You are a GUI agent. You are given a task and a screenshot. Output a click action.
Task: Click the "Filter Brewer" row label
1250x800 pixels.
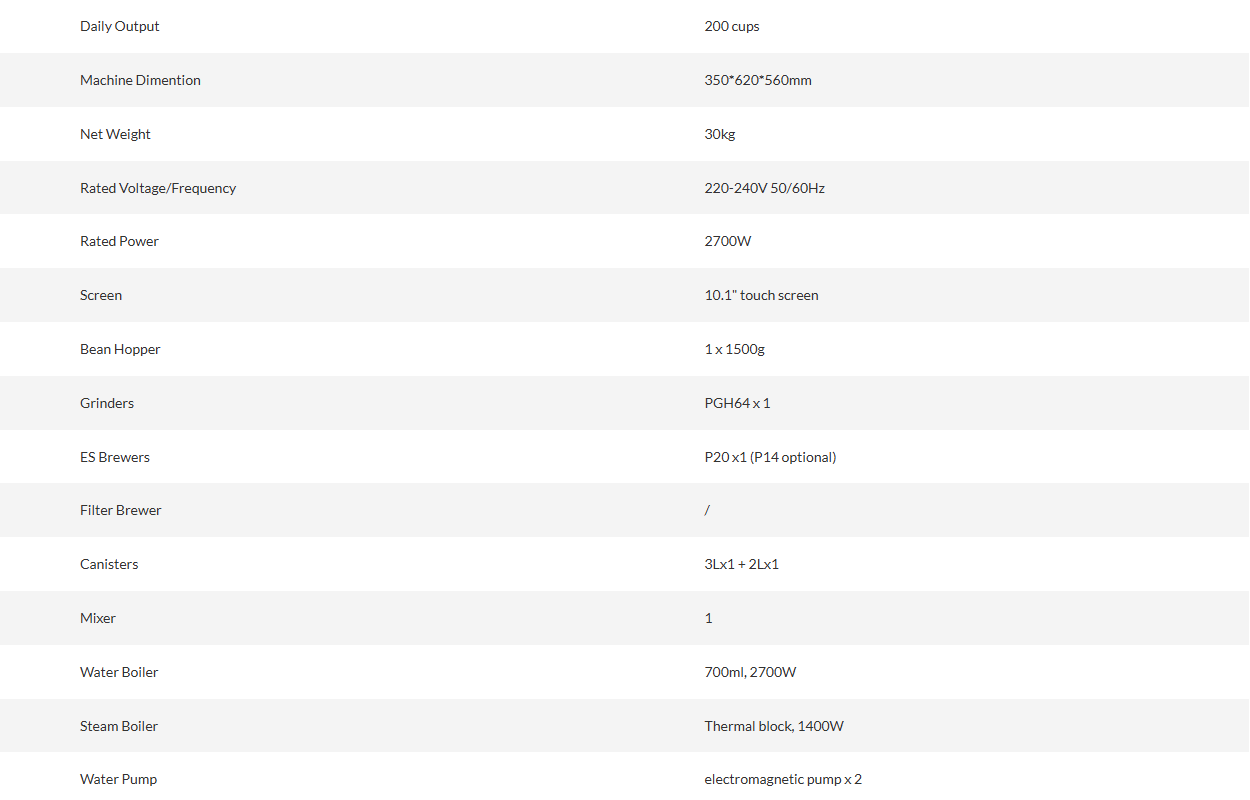[120, 510]
